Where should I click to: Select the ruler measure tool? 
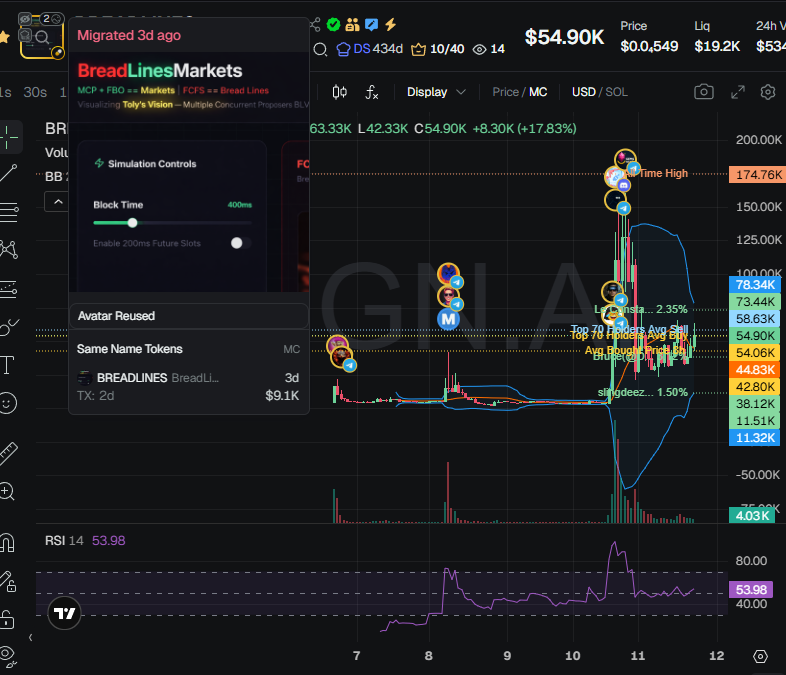click(9, 452)
